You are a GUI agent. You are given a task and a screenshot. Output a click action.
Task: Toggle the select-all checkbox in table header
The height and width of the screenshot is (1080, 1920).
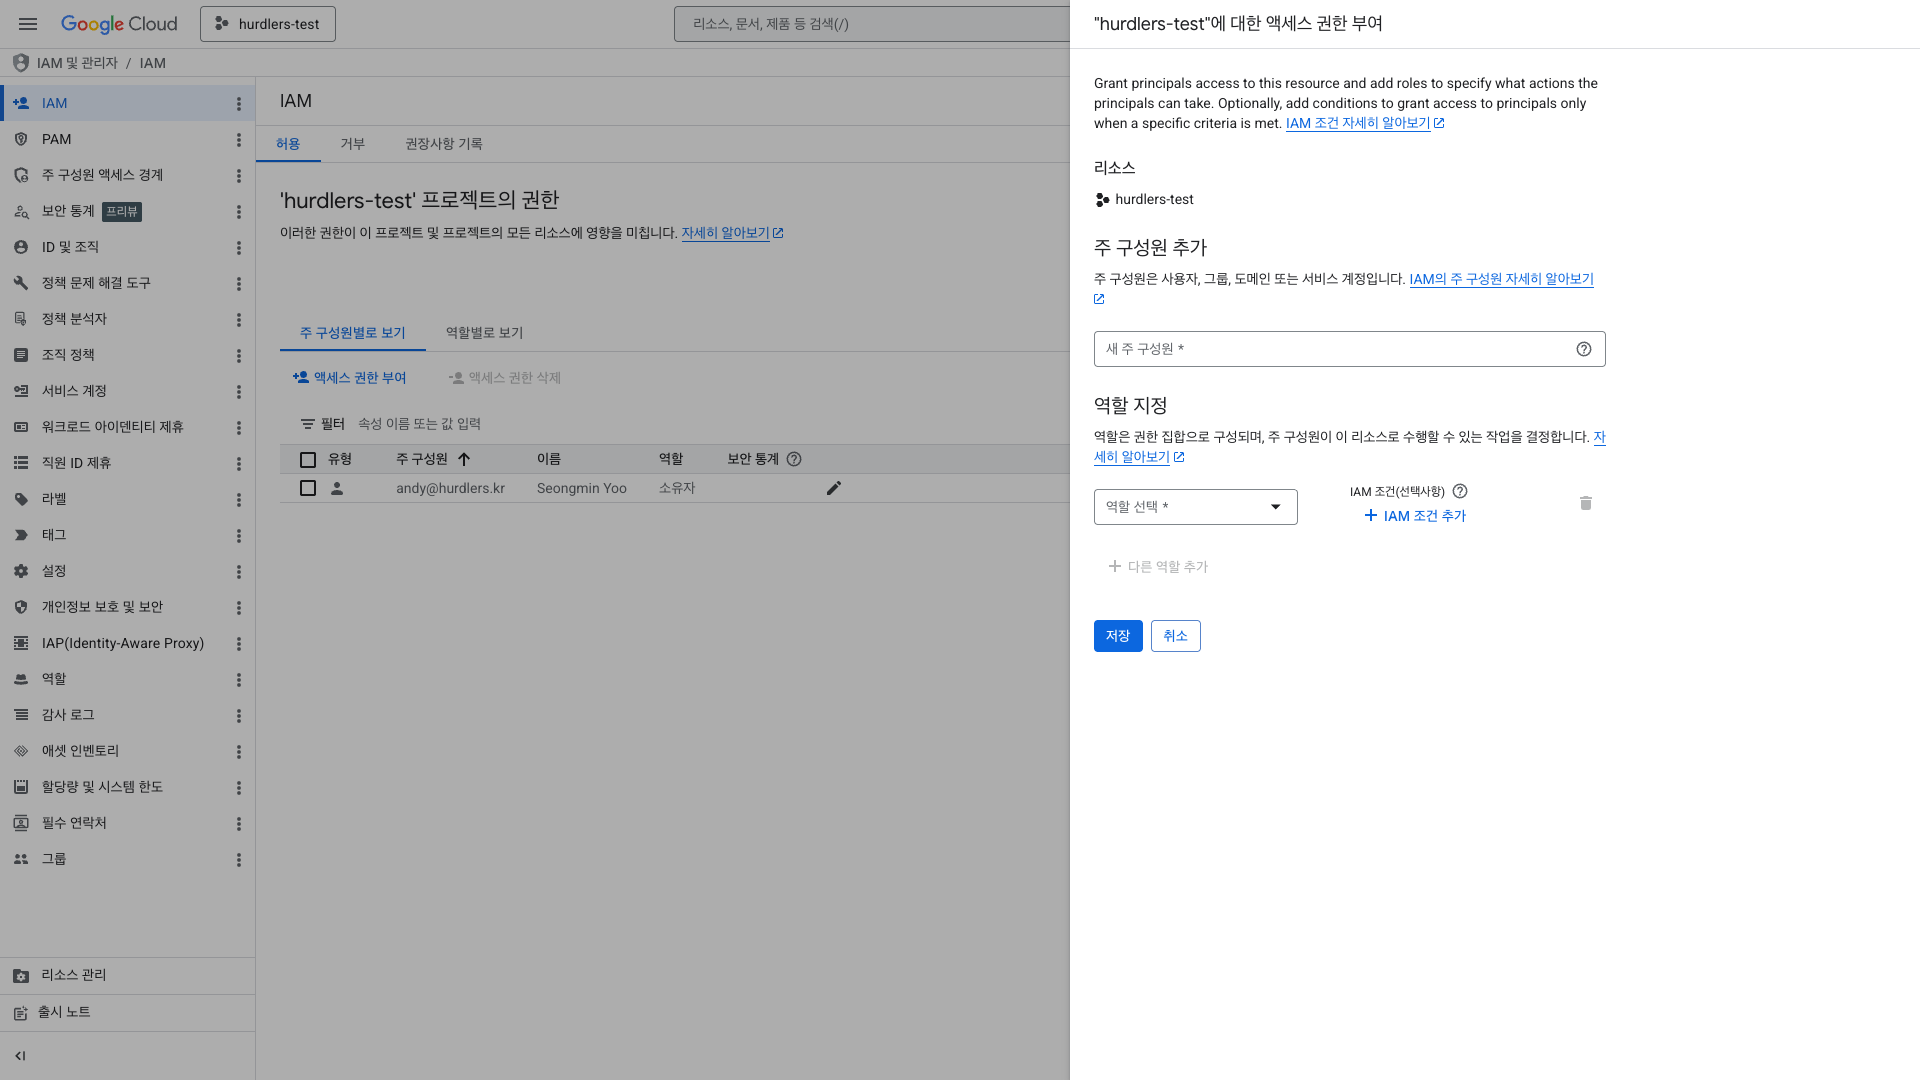tap(308, 460)
